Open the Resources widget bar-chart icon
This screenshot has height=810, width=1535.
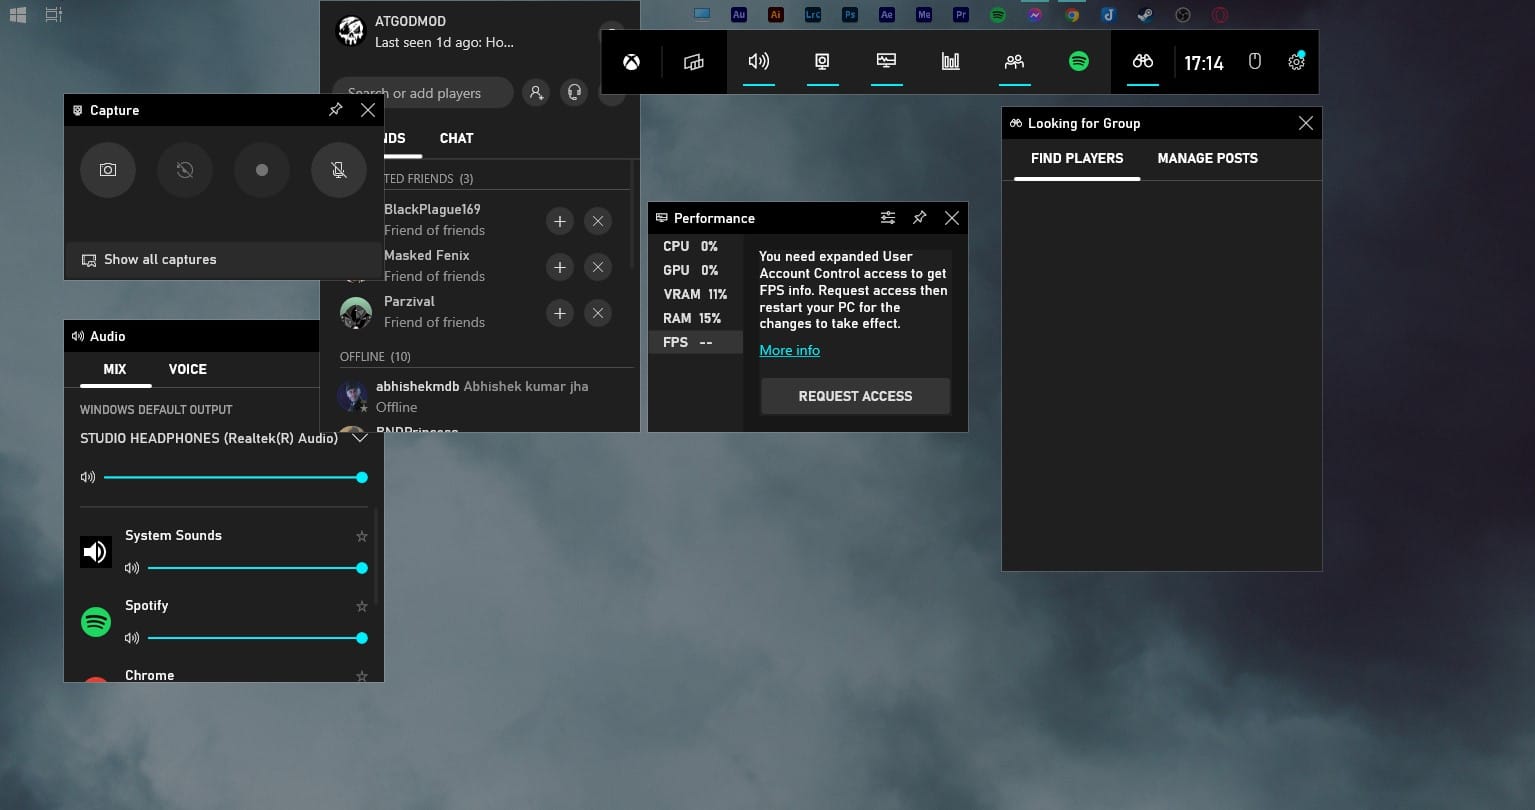point(950,62)
